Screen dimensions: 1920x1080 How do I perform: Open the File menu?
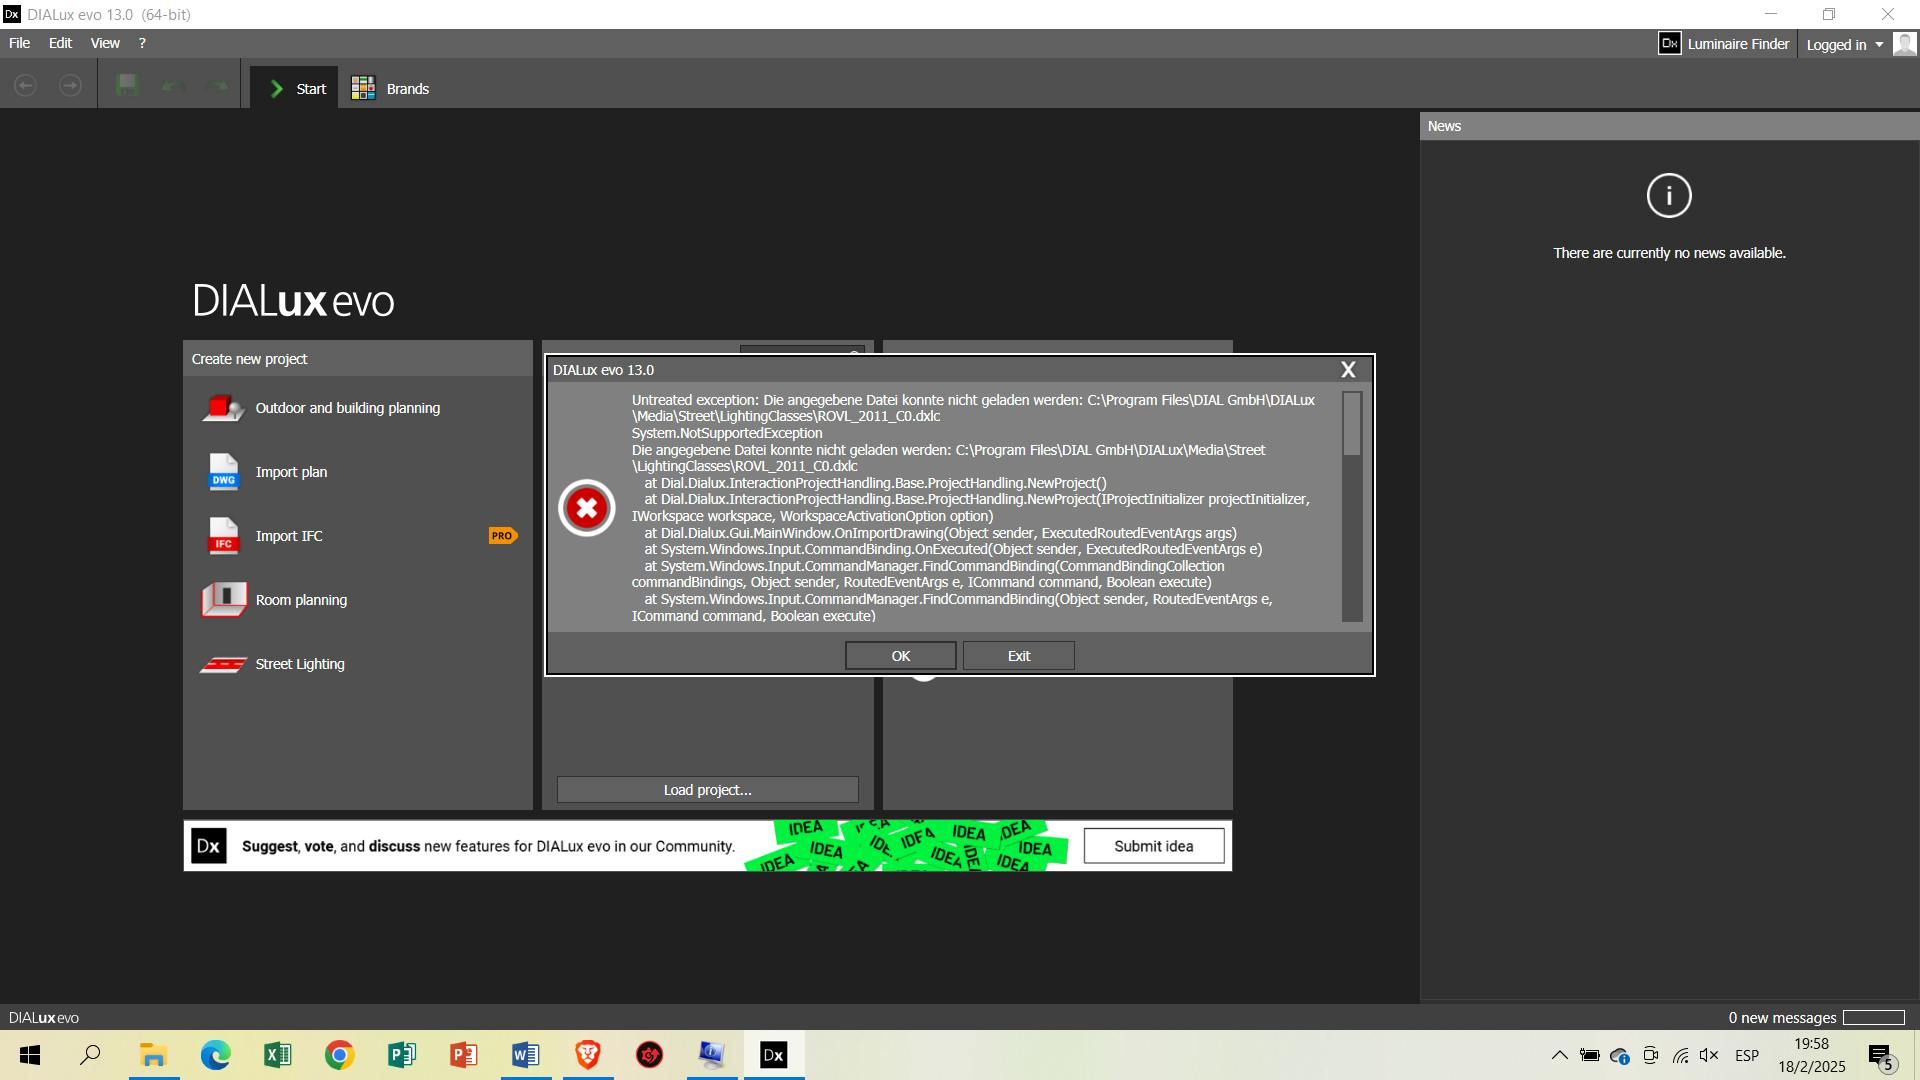19,43
